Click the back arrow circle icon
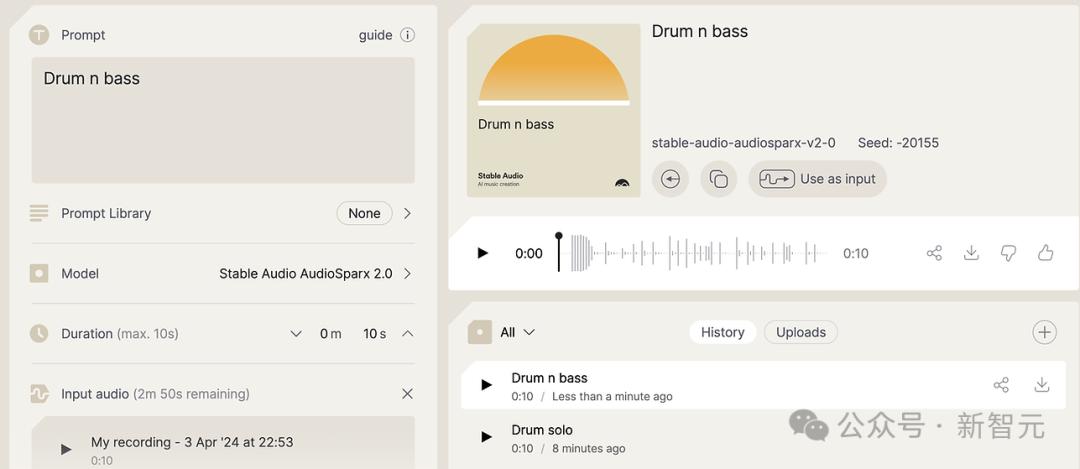The image size is (1080, 469). tap(670, 179)
